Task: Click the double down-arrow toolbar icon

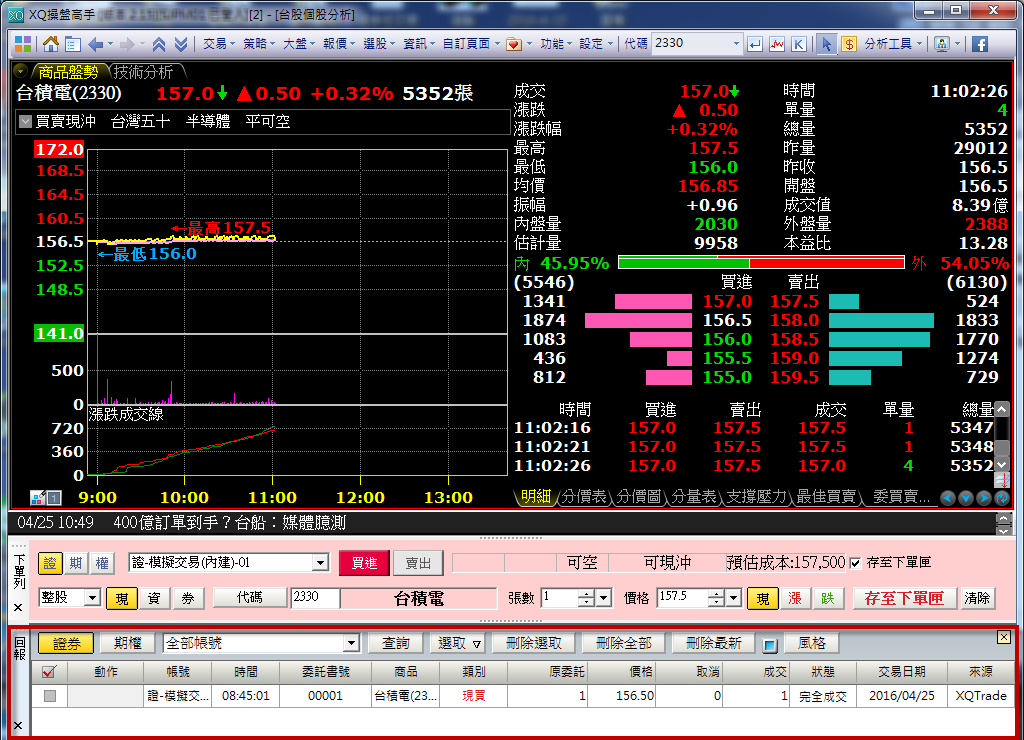Action: pyautogui.click(x=180, y=44)
